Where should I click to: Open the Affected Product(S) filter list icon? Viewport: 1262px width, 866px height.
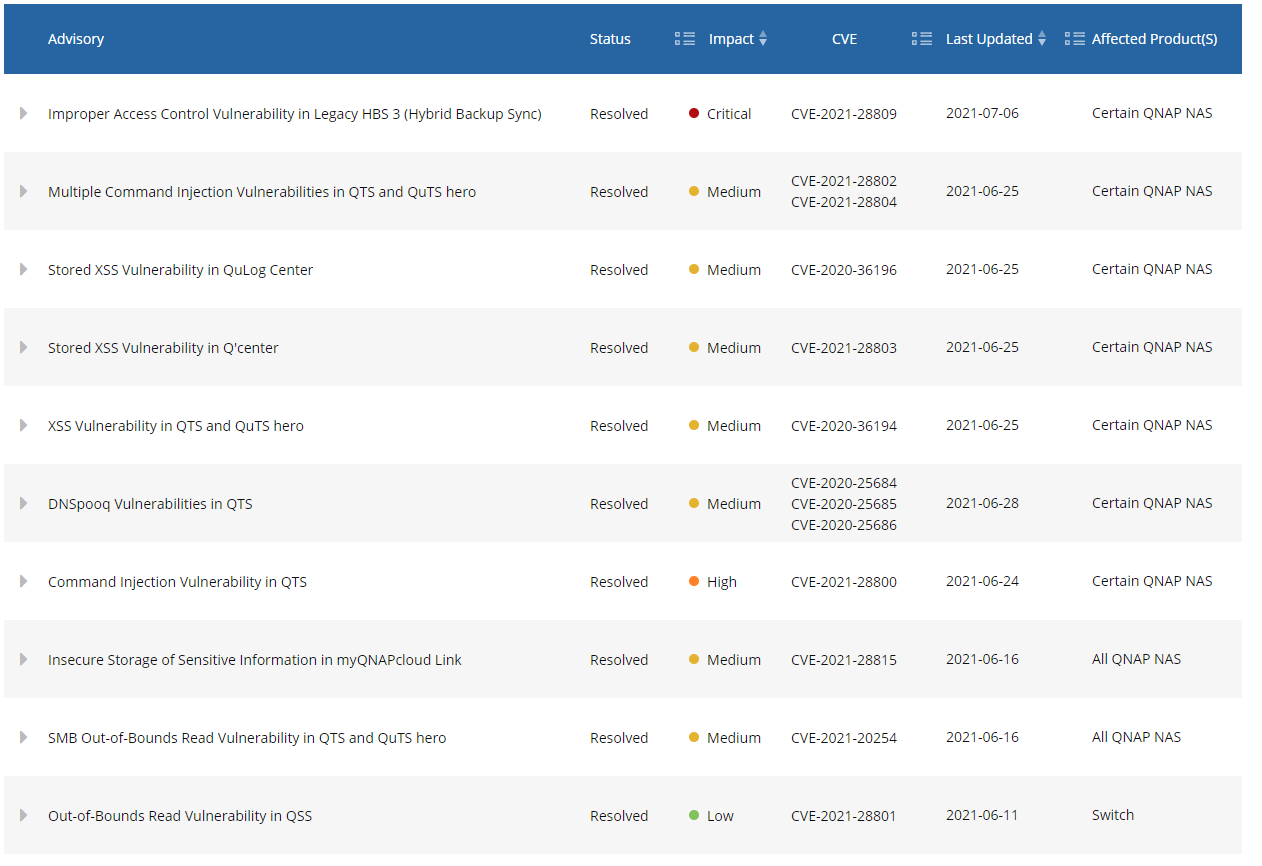(1075, 39)
